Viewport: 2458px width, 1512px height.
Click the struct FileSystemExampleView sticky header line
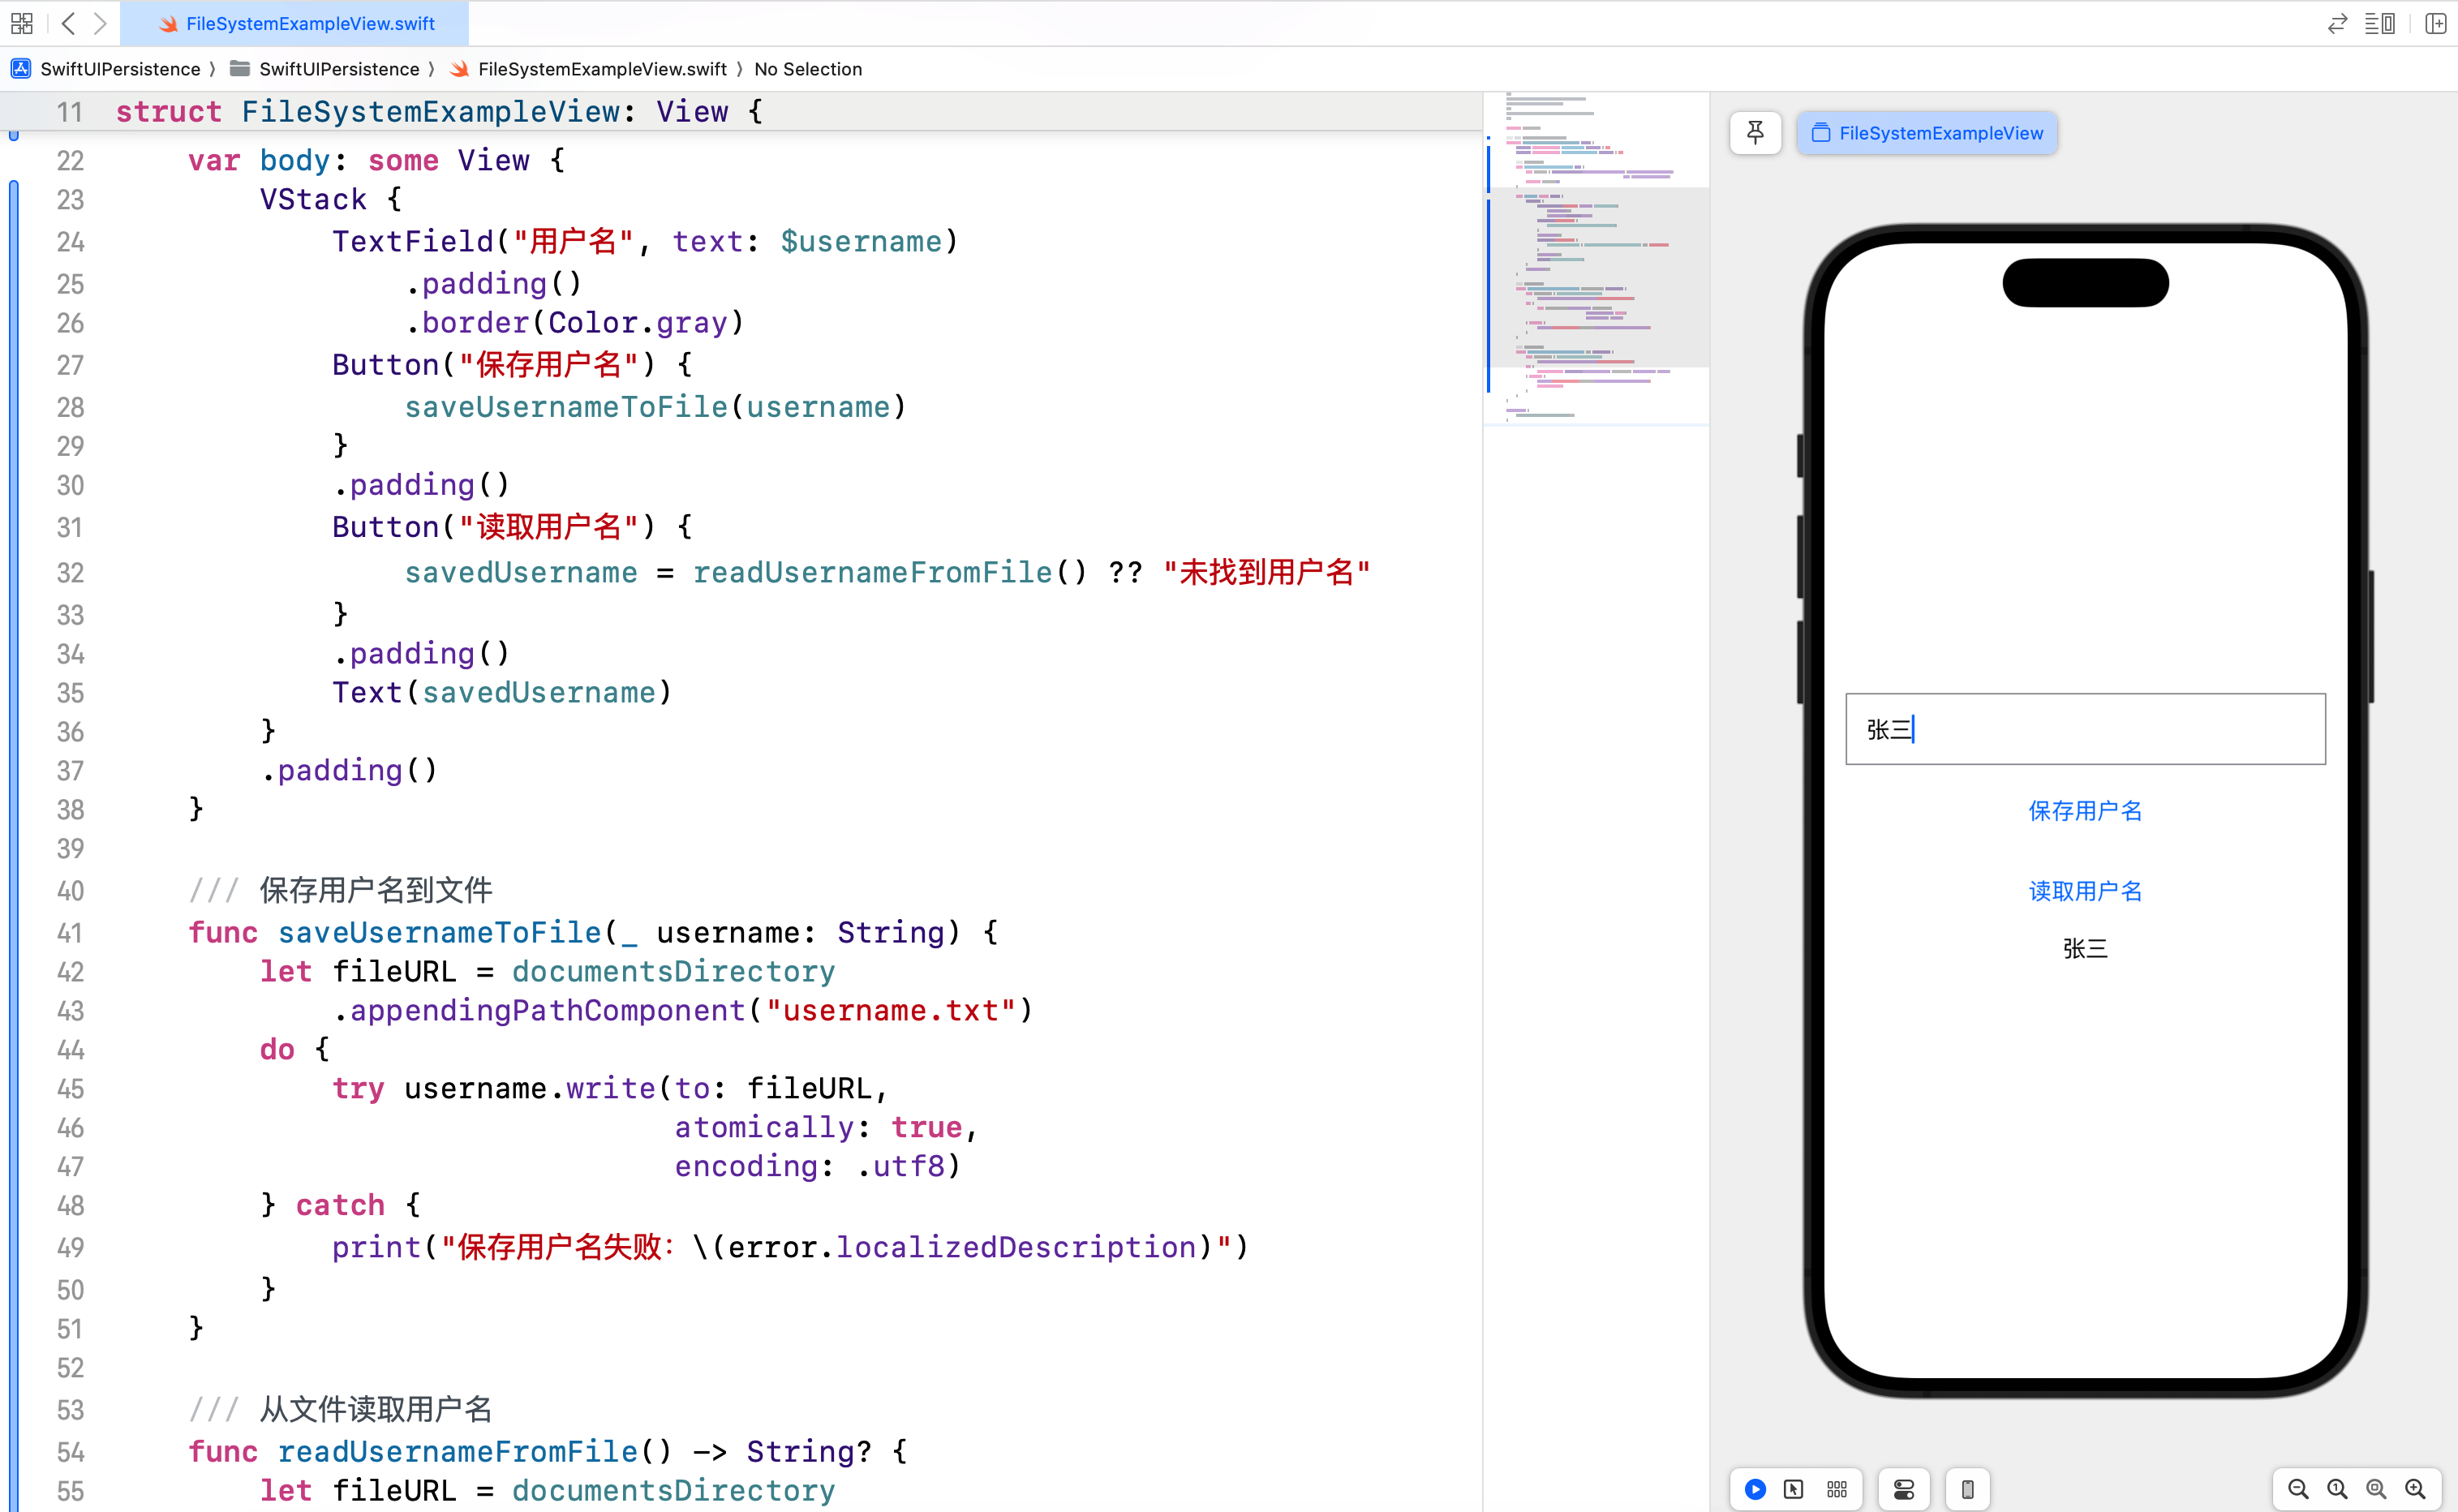tap(741, 112)
